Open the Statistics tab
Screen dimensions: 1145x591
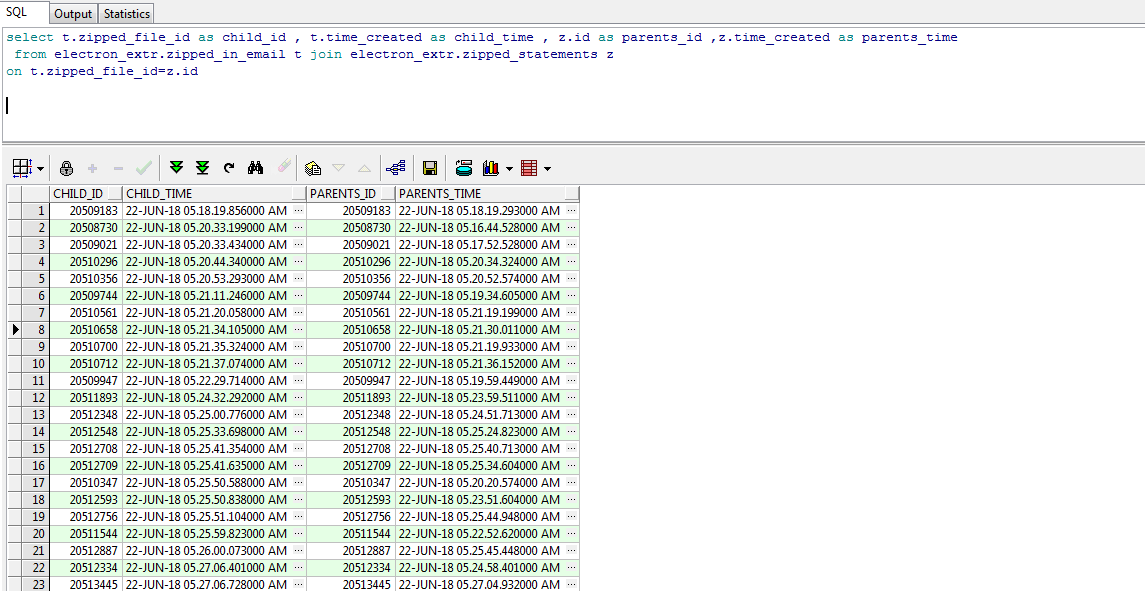pos(127,14)
